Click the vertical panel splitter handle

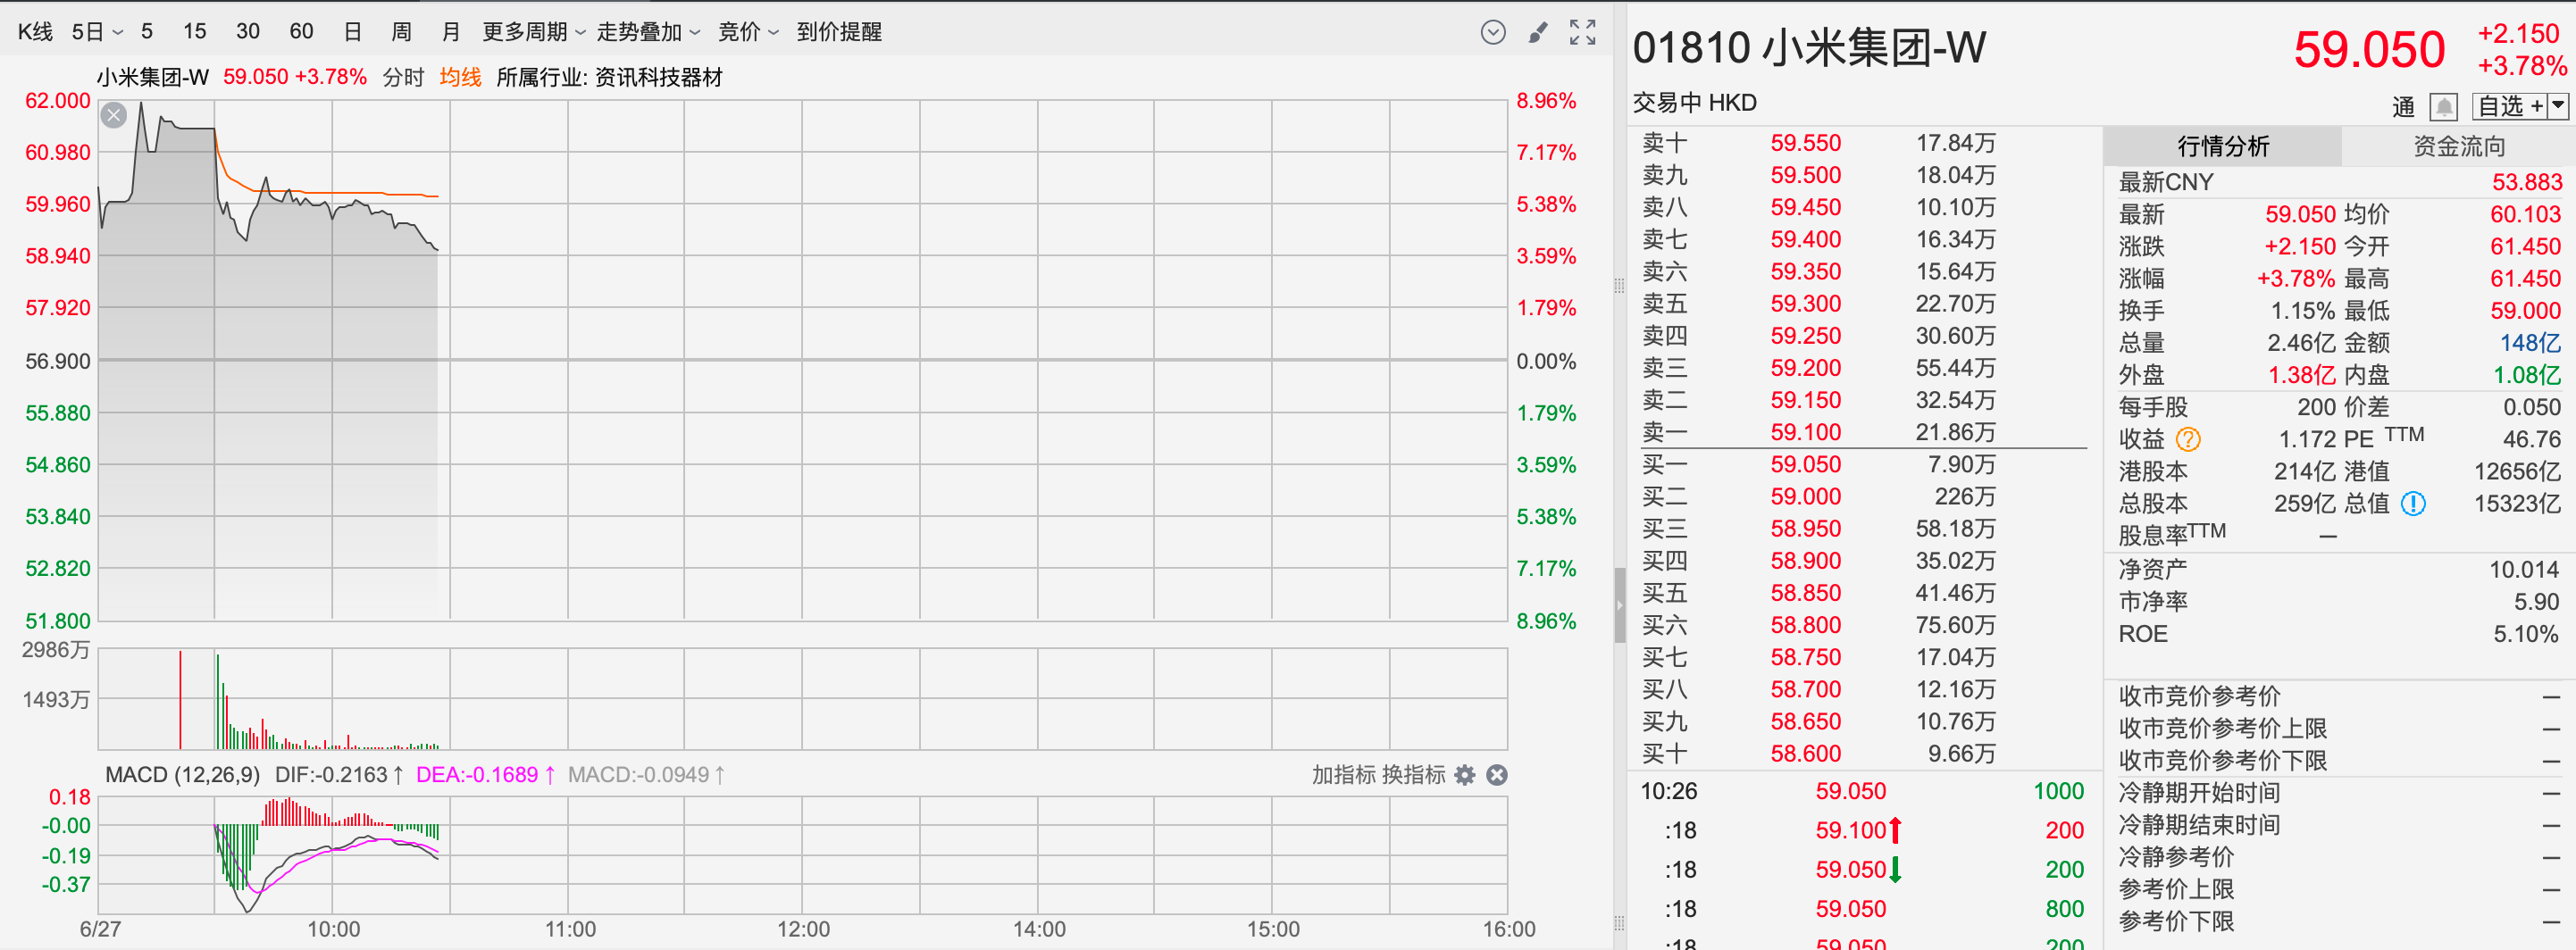[1619, 605]
